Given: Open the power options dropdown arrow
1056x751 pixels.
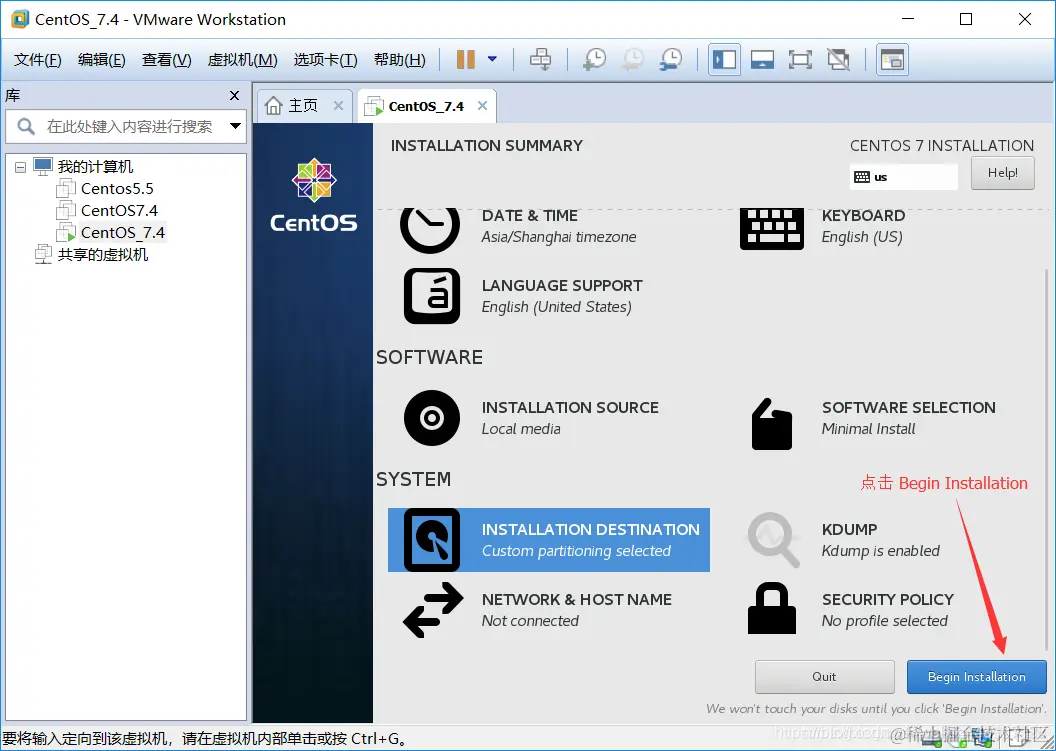Looking at the screenshot, I should pyautogui.click(x=492, y=59).
